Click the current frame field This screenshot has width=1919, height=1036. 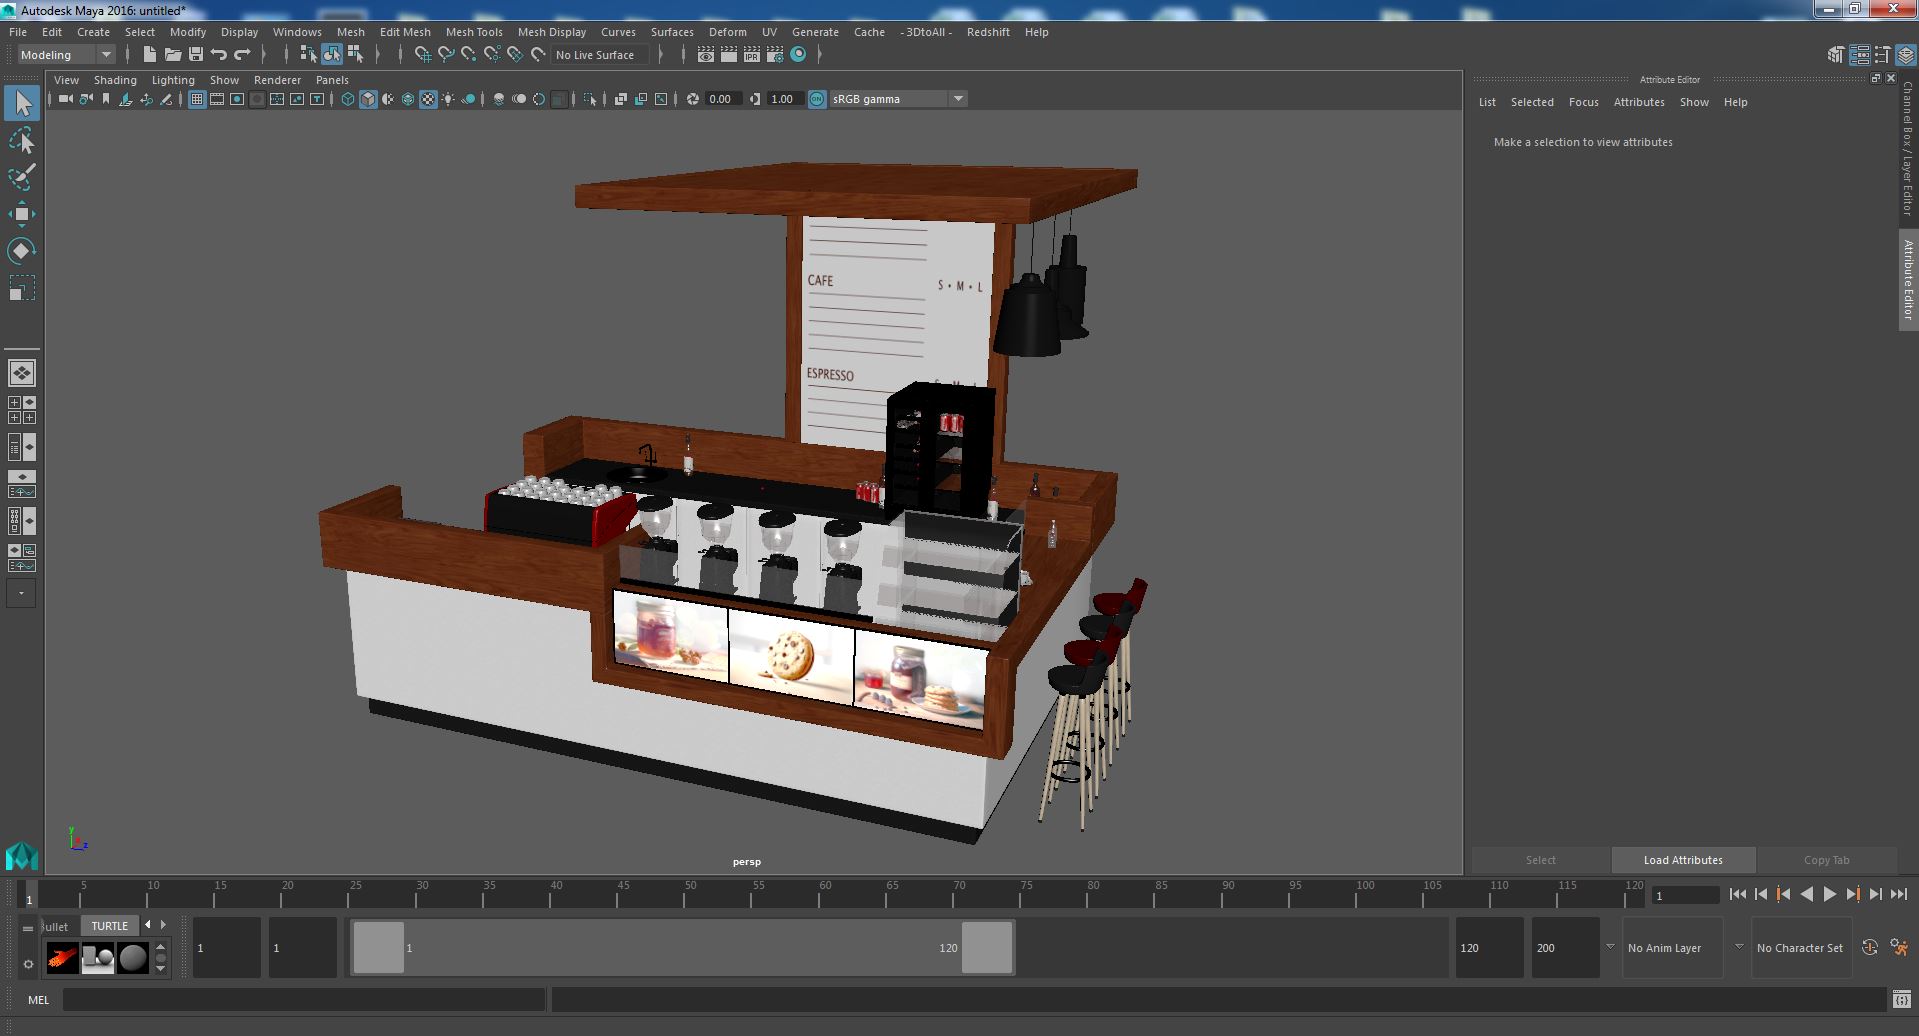[1685, 896]
